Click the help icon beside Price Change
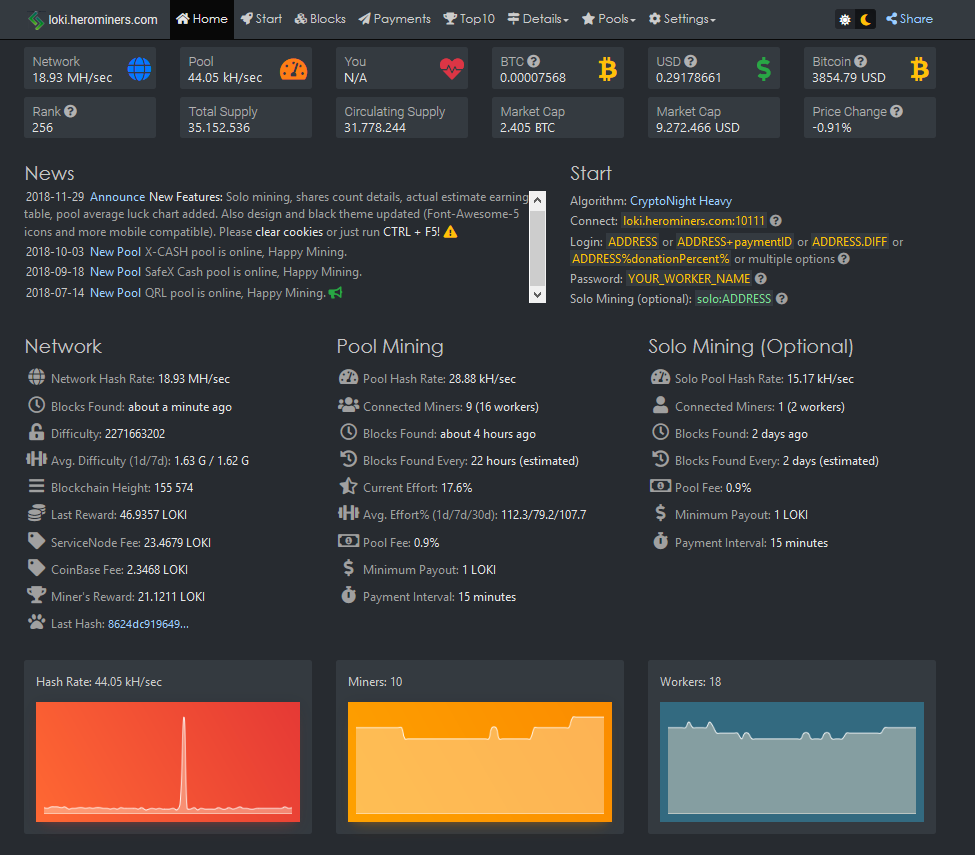 tap(896, 111)
